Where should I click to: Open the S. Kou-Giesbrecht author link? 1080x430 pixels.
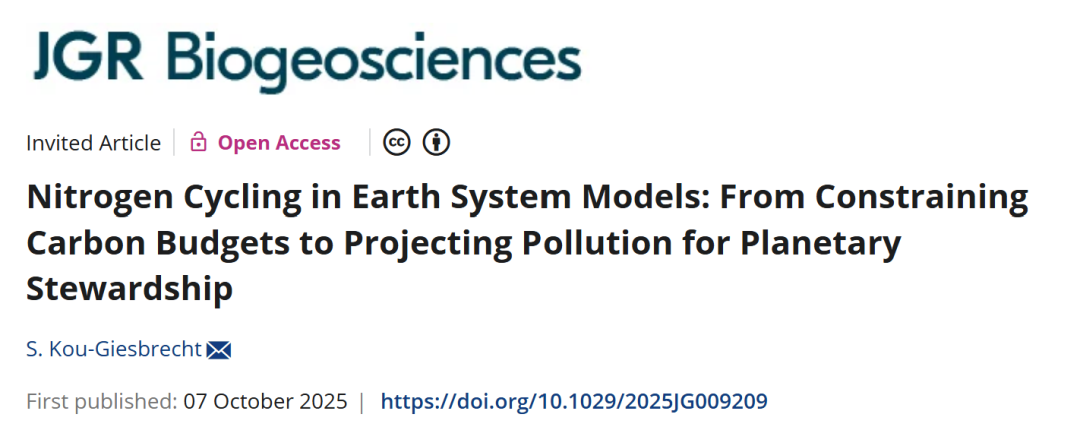click(x=114, y=350)
